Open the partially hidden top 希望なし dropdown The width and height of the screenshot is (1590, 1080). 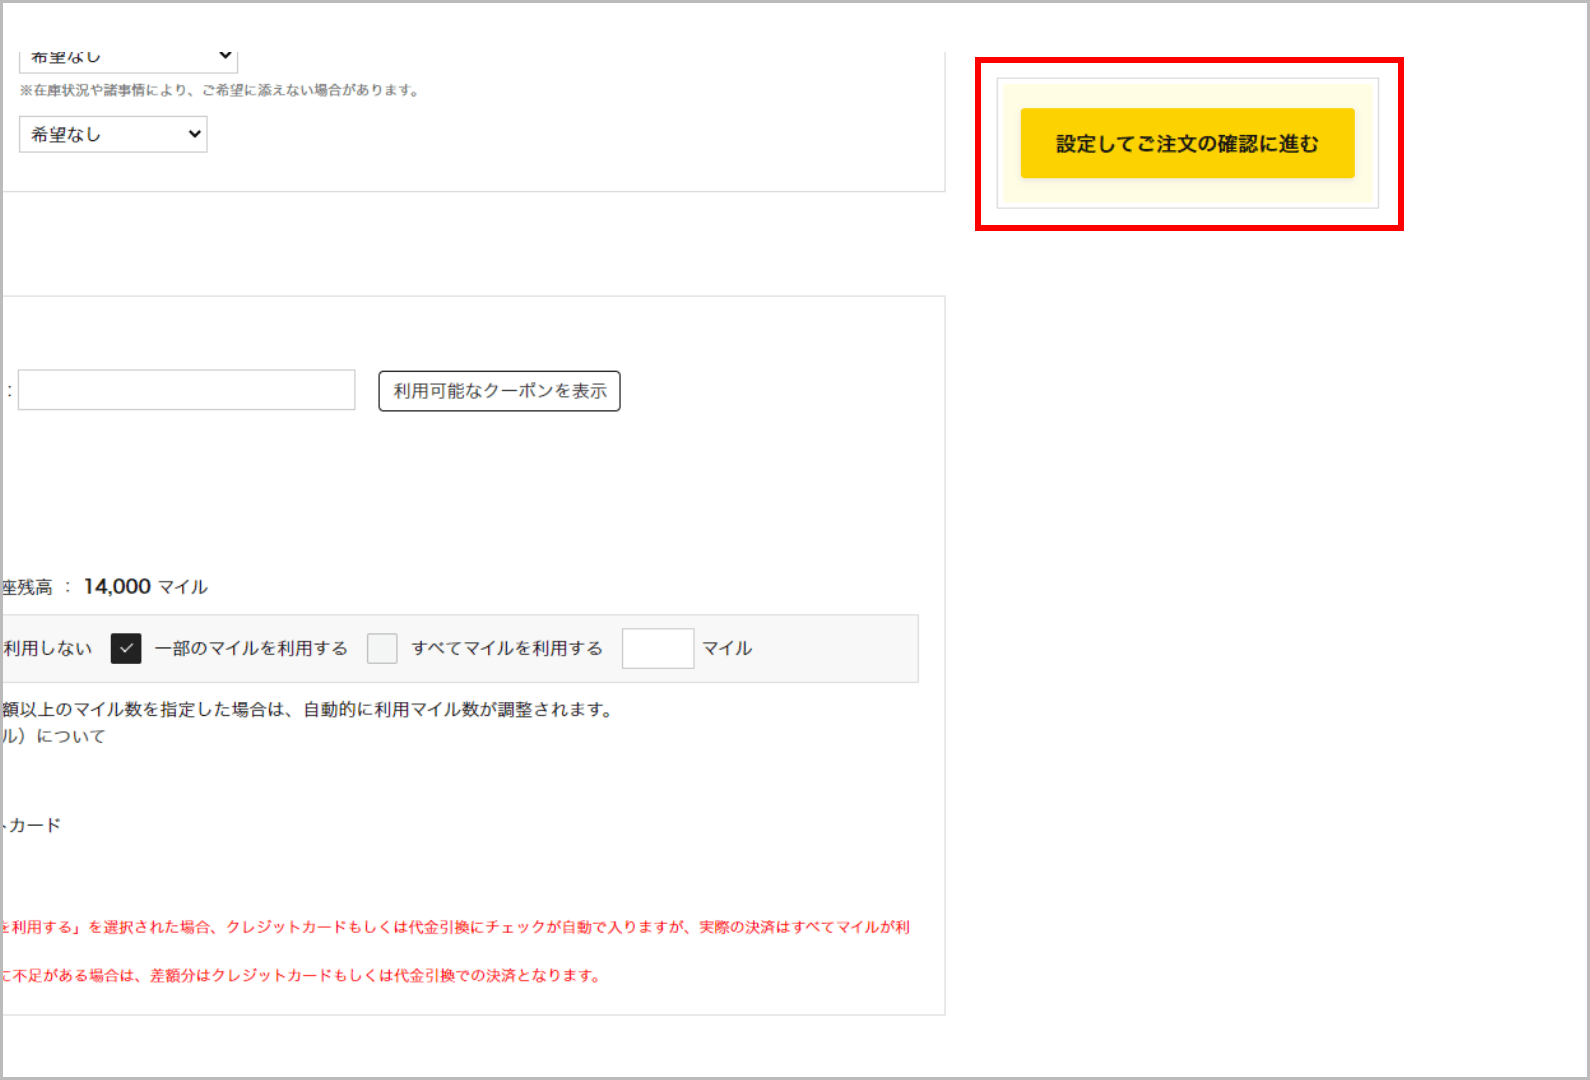click(x=128, y=59)
